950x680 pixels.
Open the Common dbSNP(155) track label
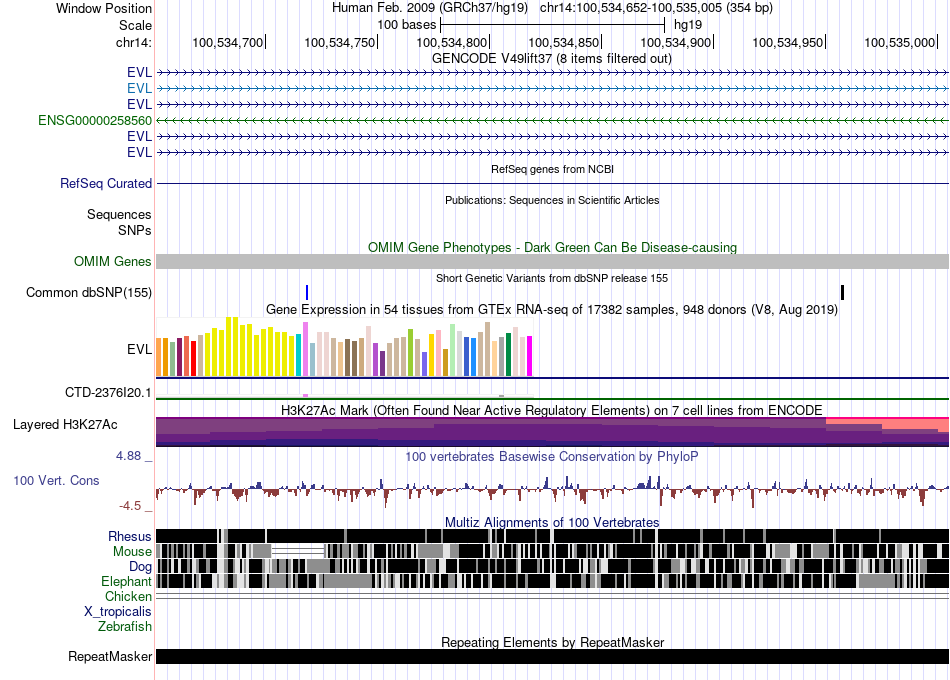(x=89, y=292)
